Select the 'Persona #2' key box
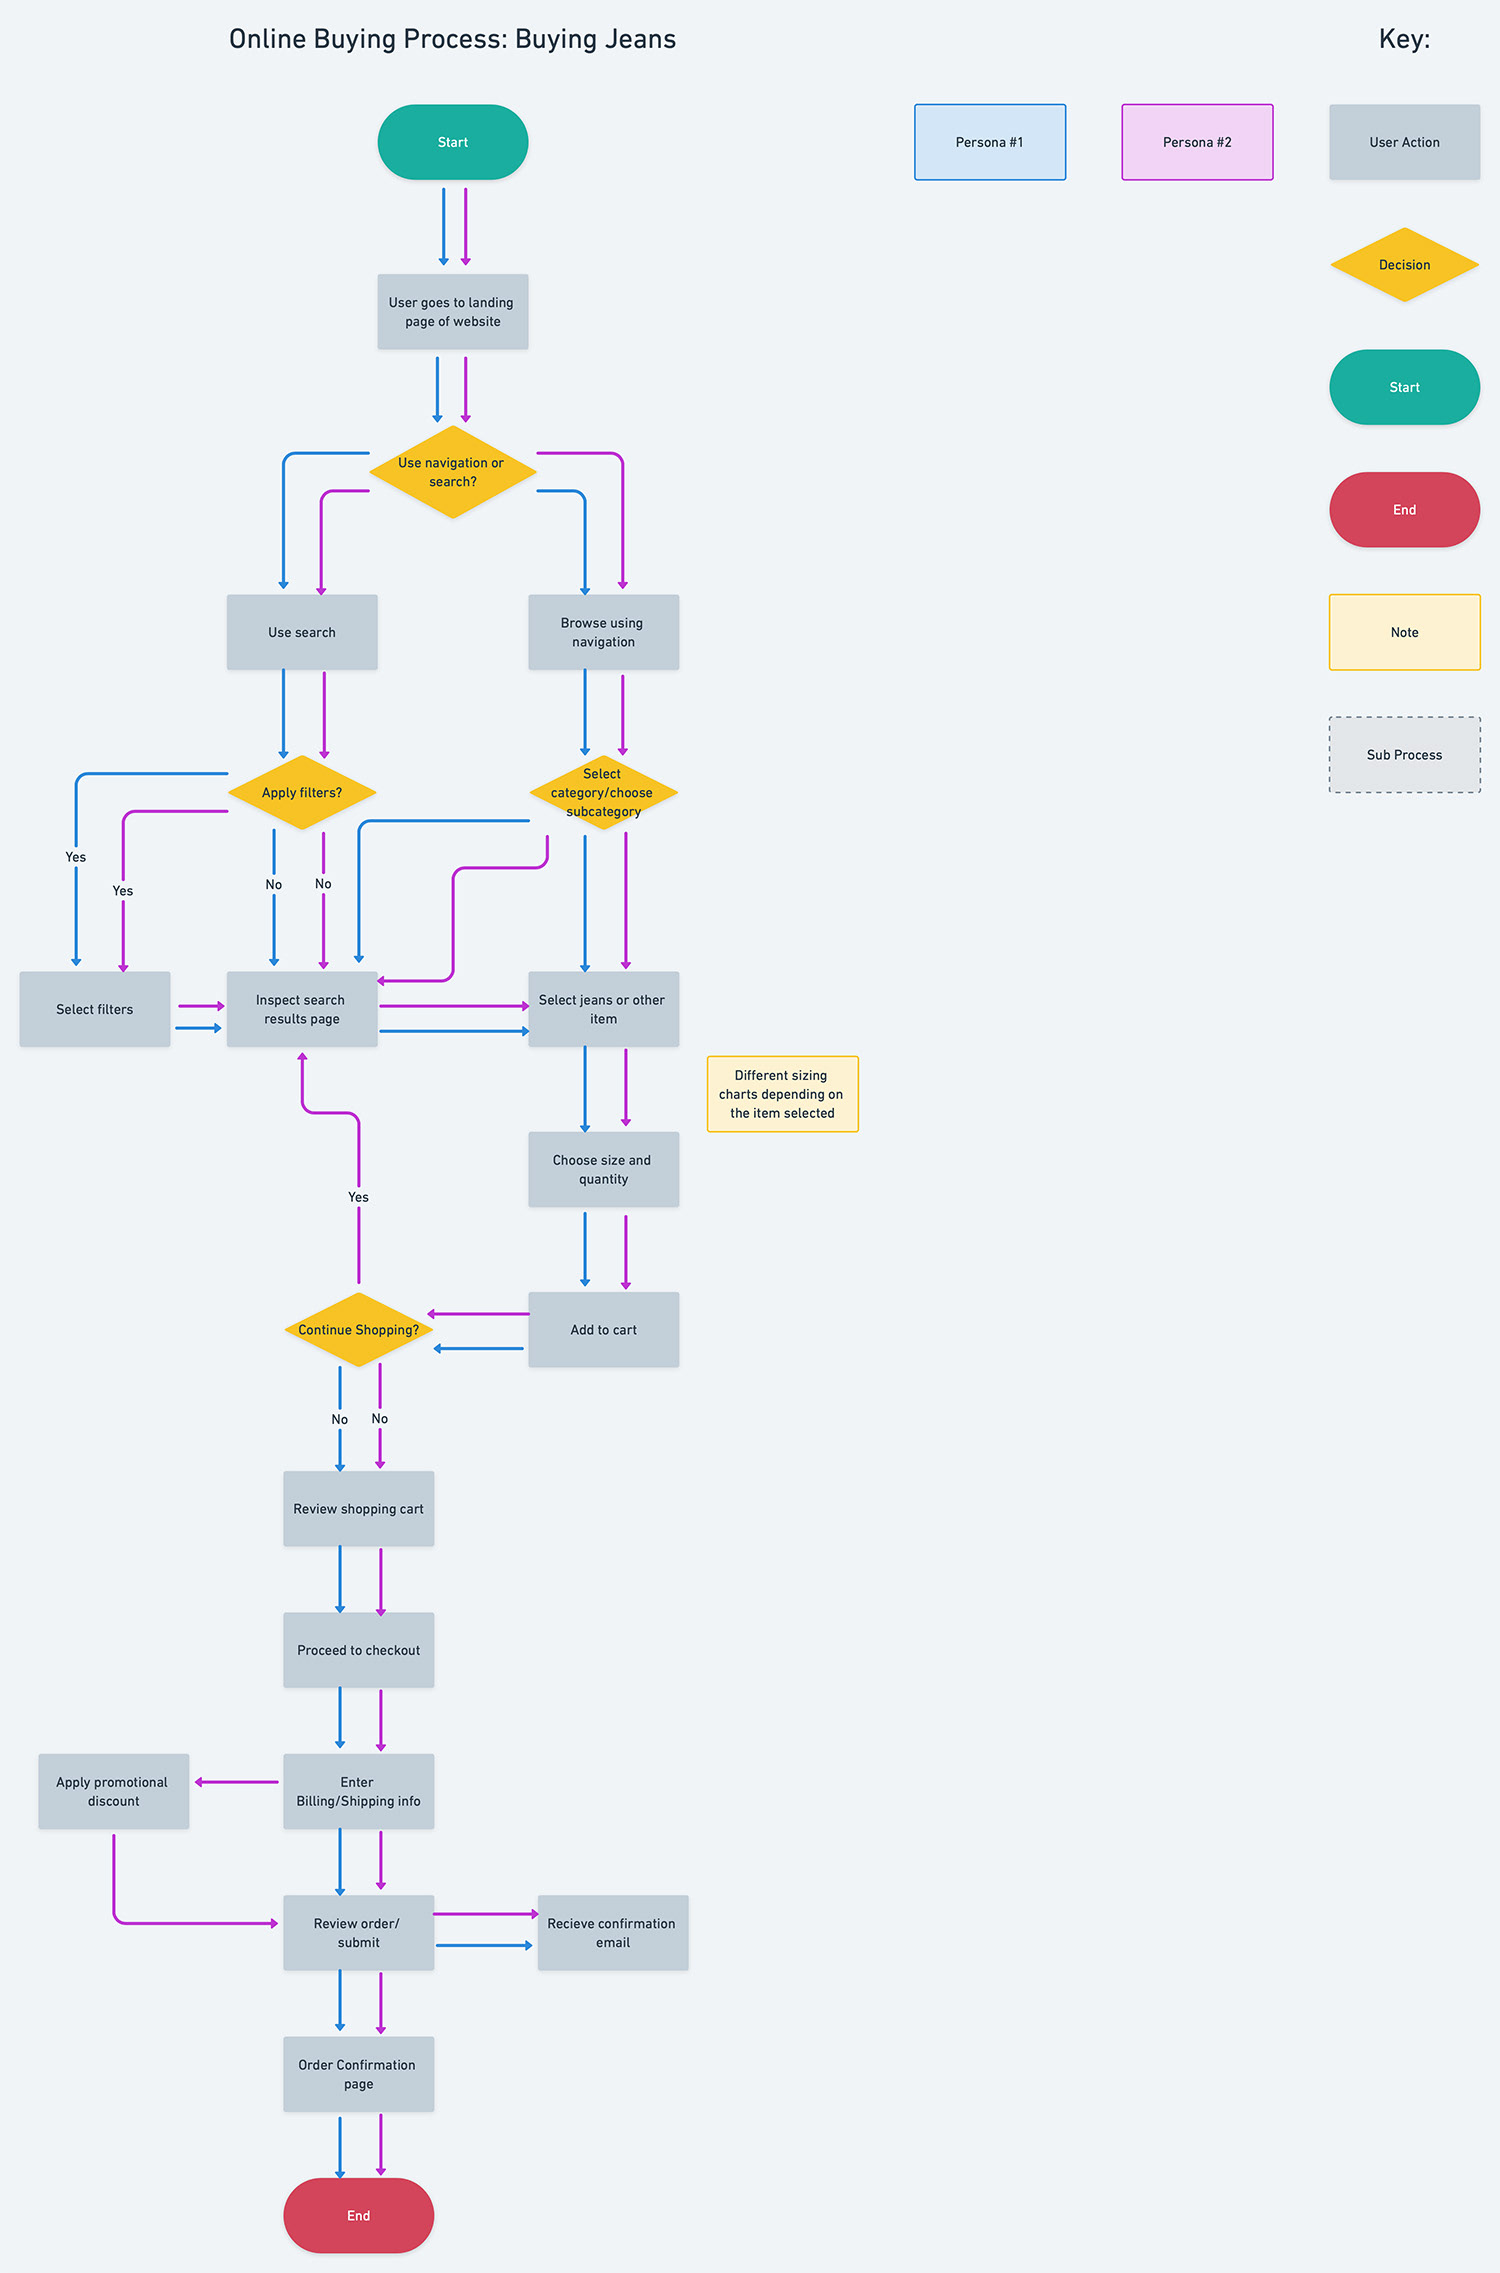The image size is (1500, 2273). 1197,142
